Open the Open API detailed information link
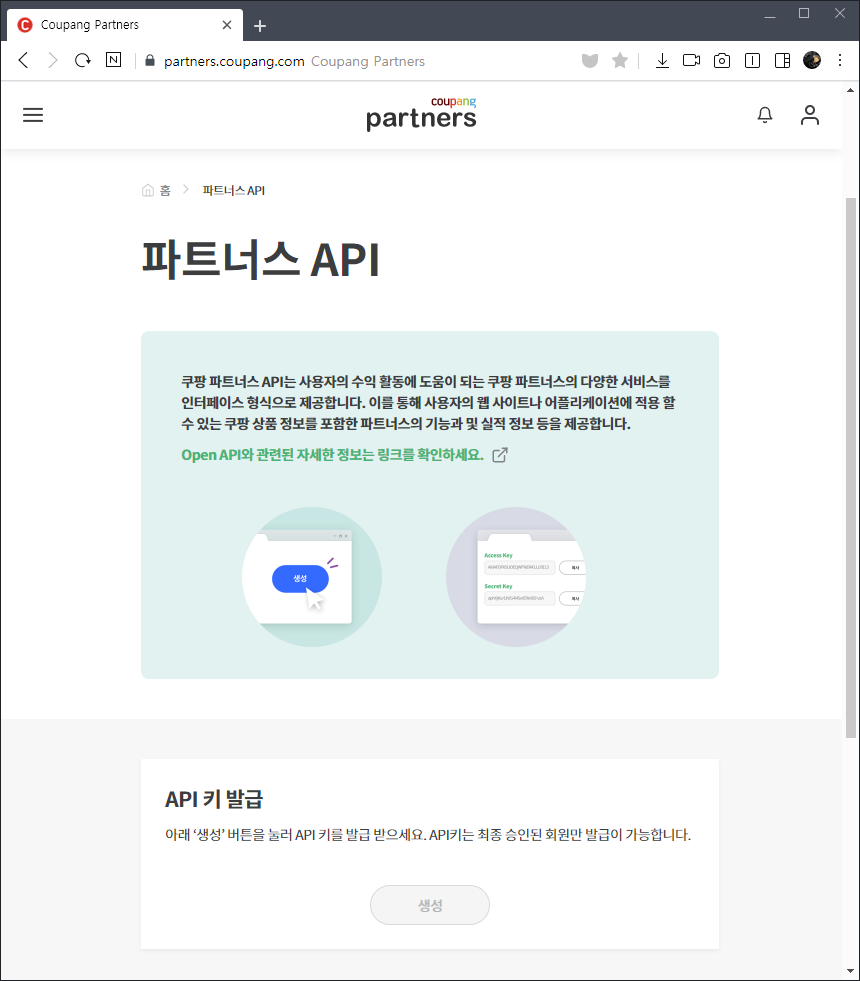The image size is (860, 981). click(332, 455)
